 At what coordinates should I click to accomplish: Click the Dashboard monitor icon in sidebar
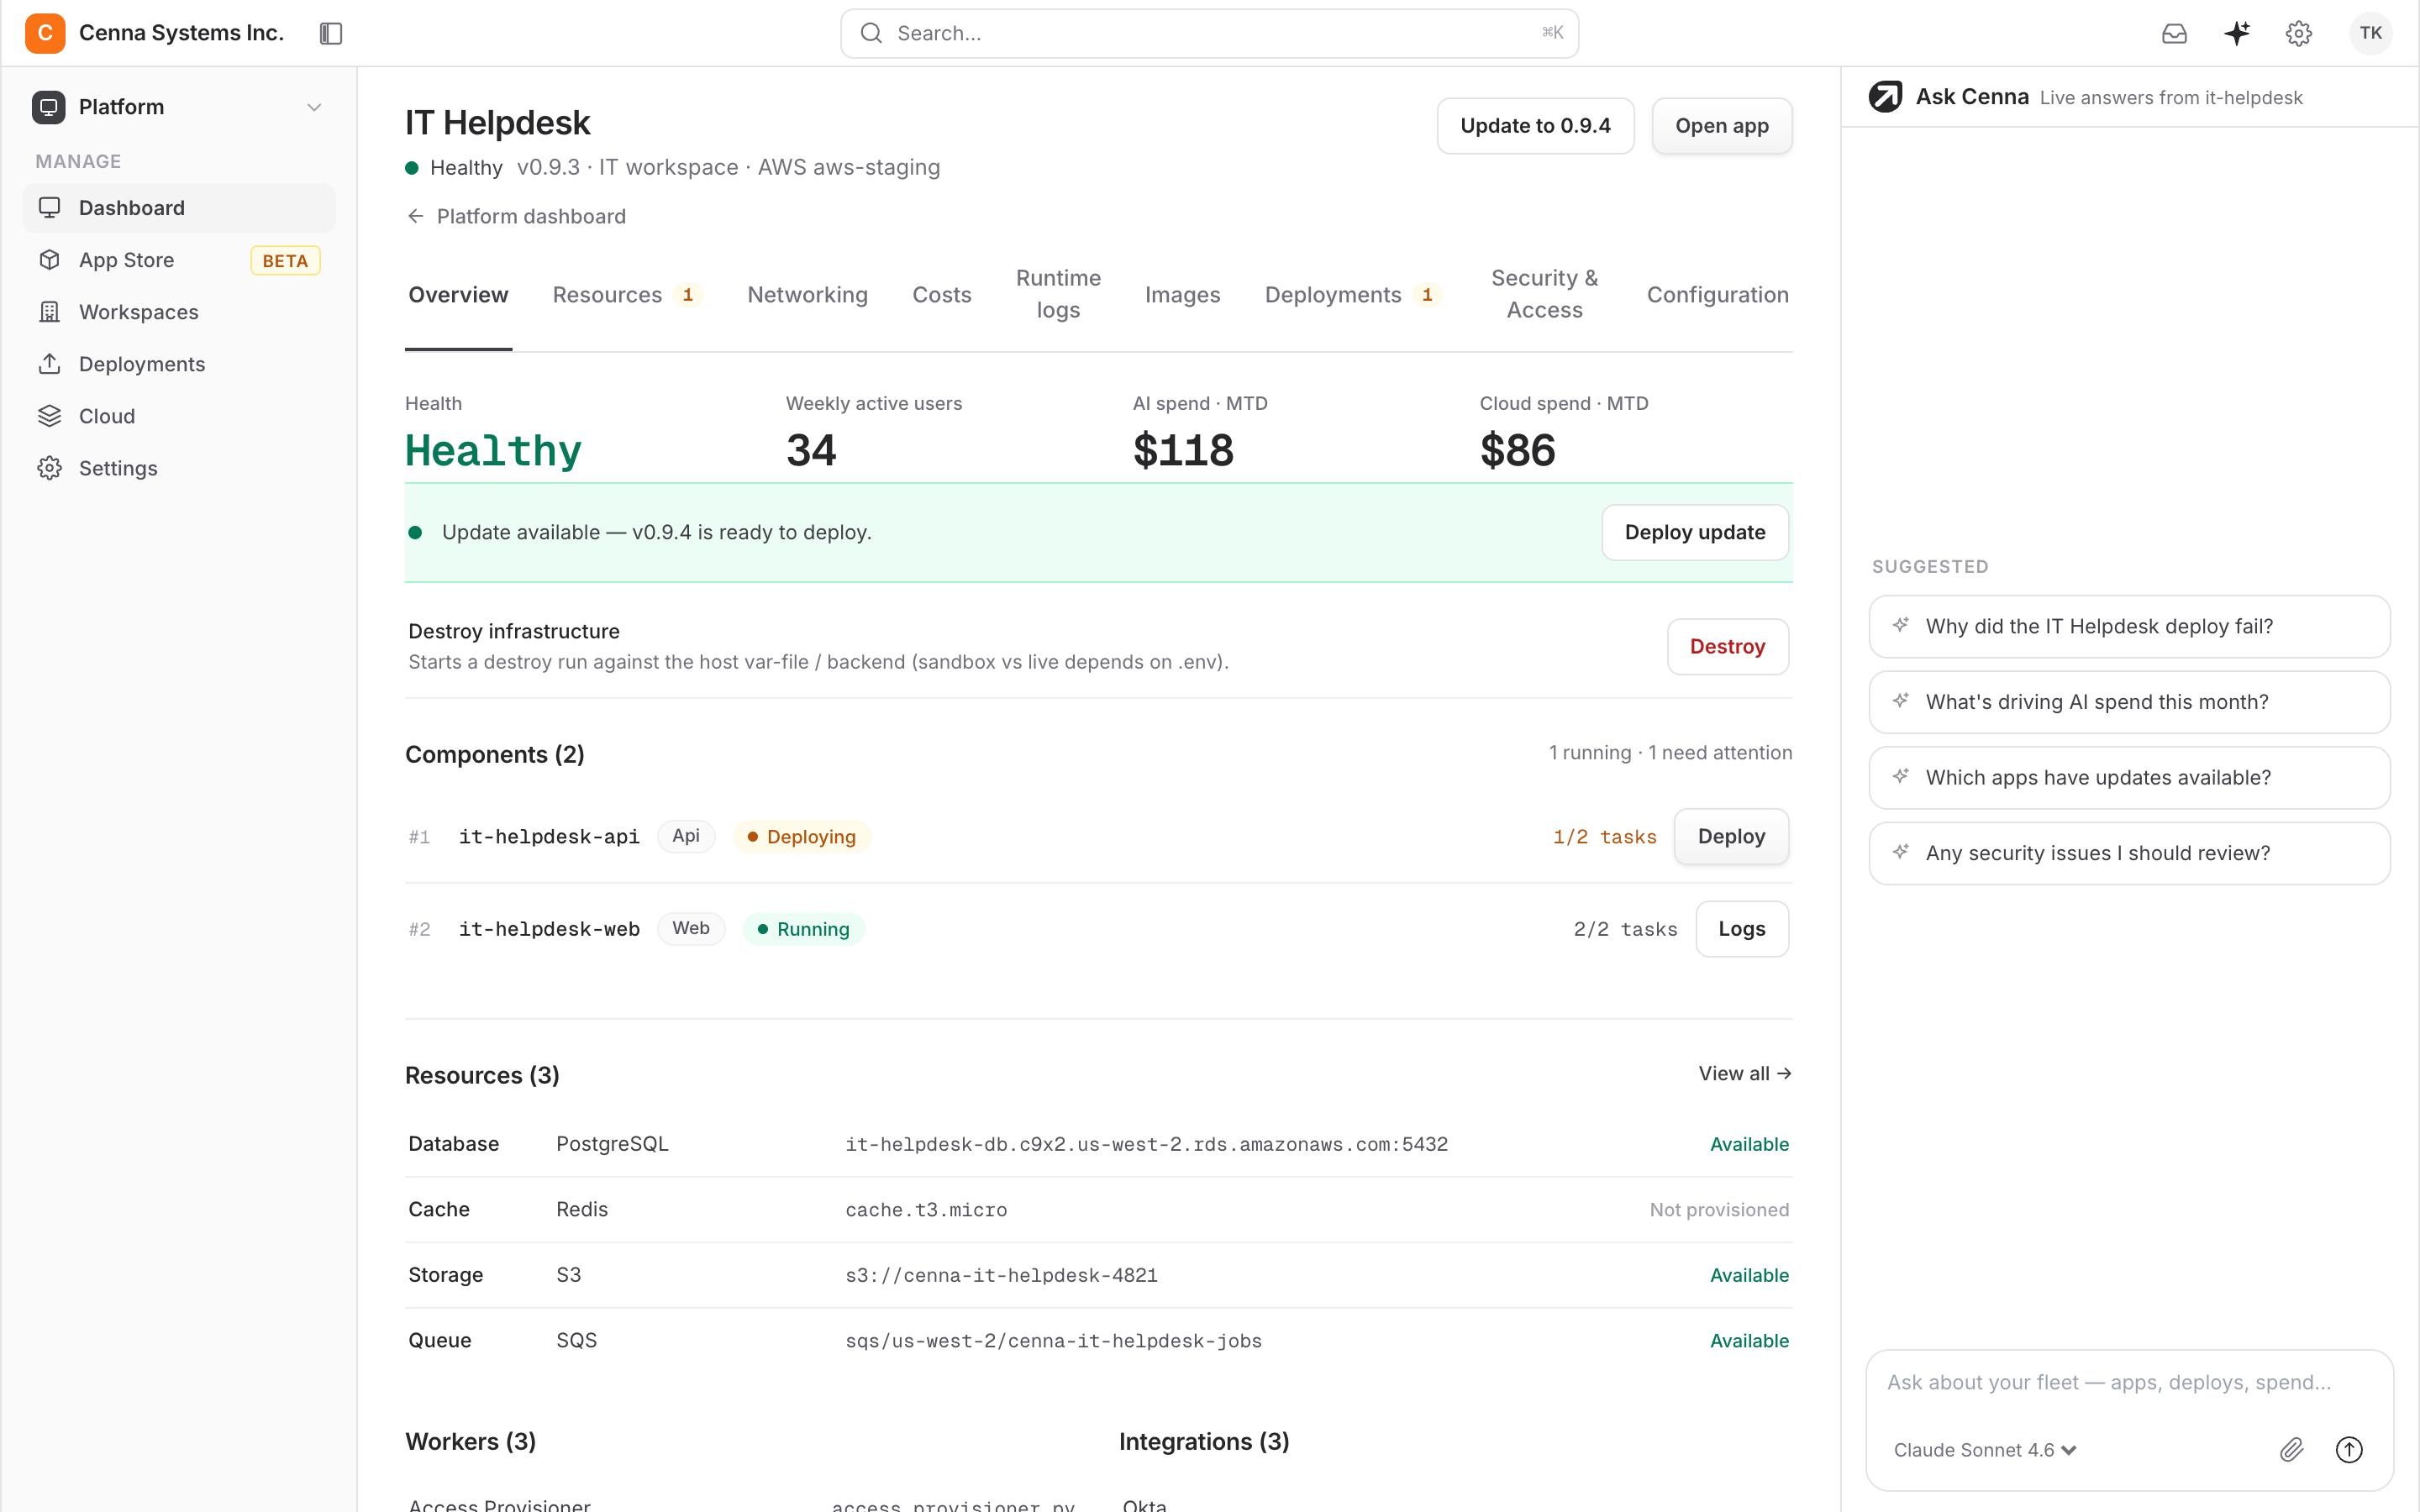tap(49, 208)
